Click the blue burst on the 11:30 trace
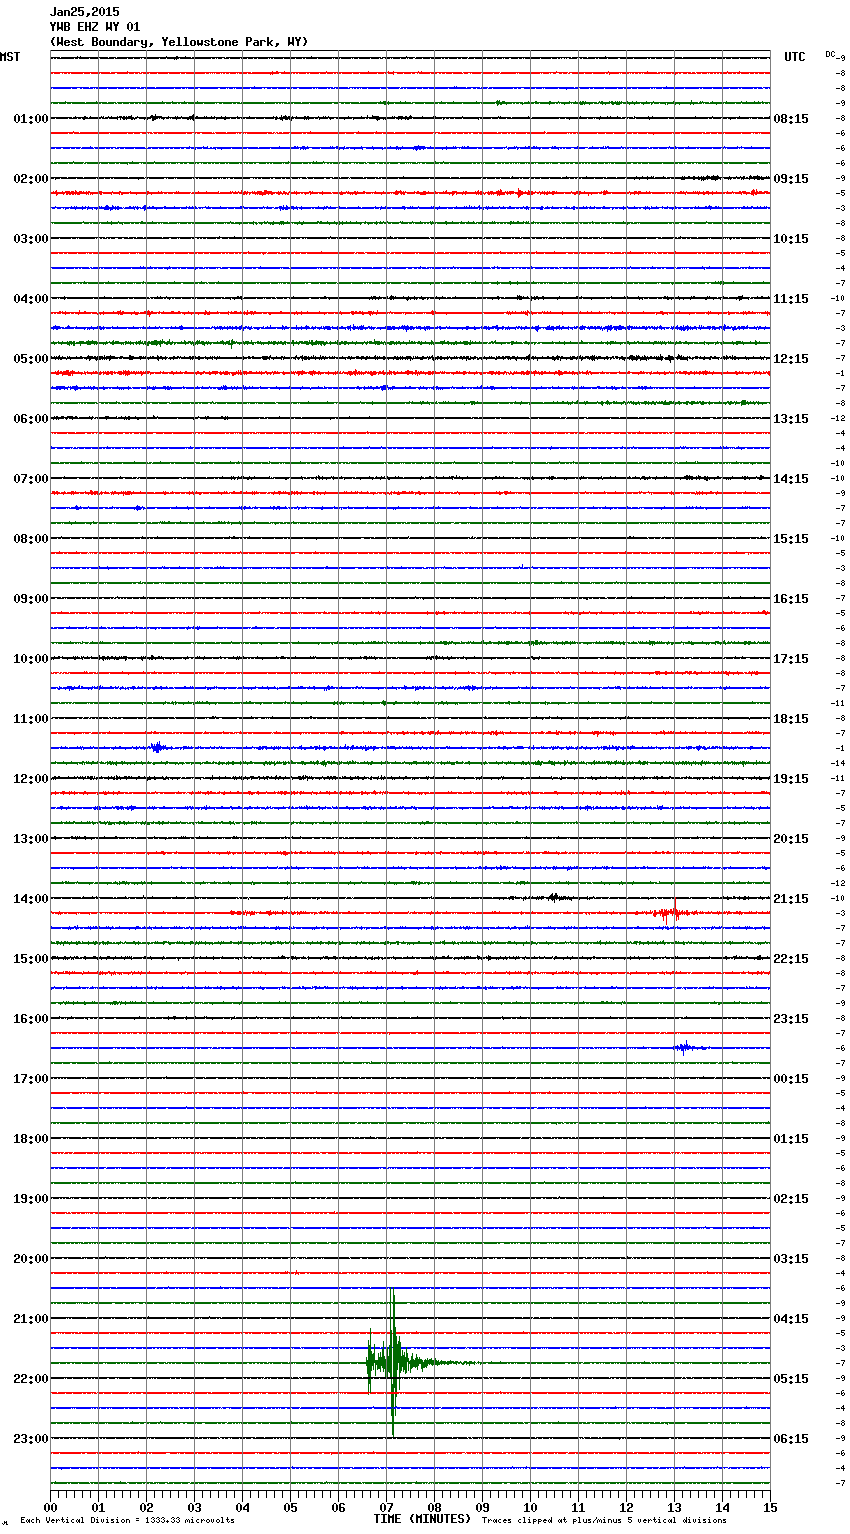The width and height of the screenshot is (850, 1534). [157, 747]
